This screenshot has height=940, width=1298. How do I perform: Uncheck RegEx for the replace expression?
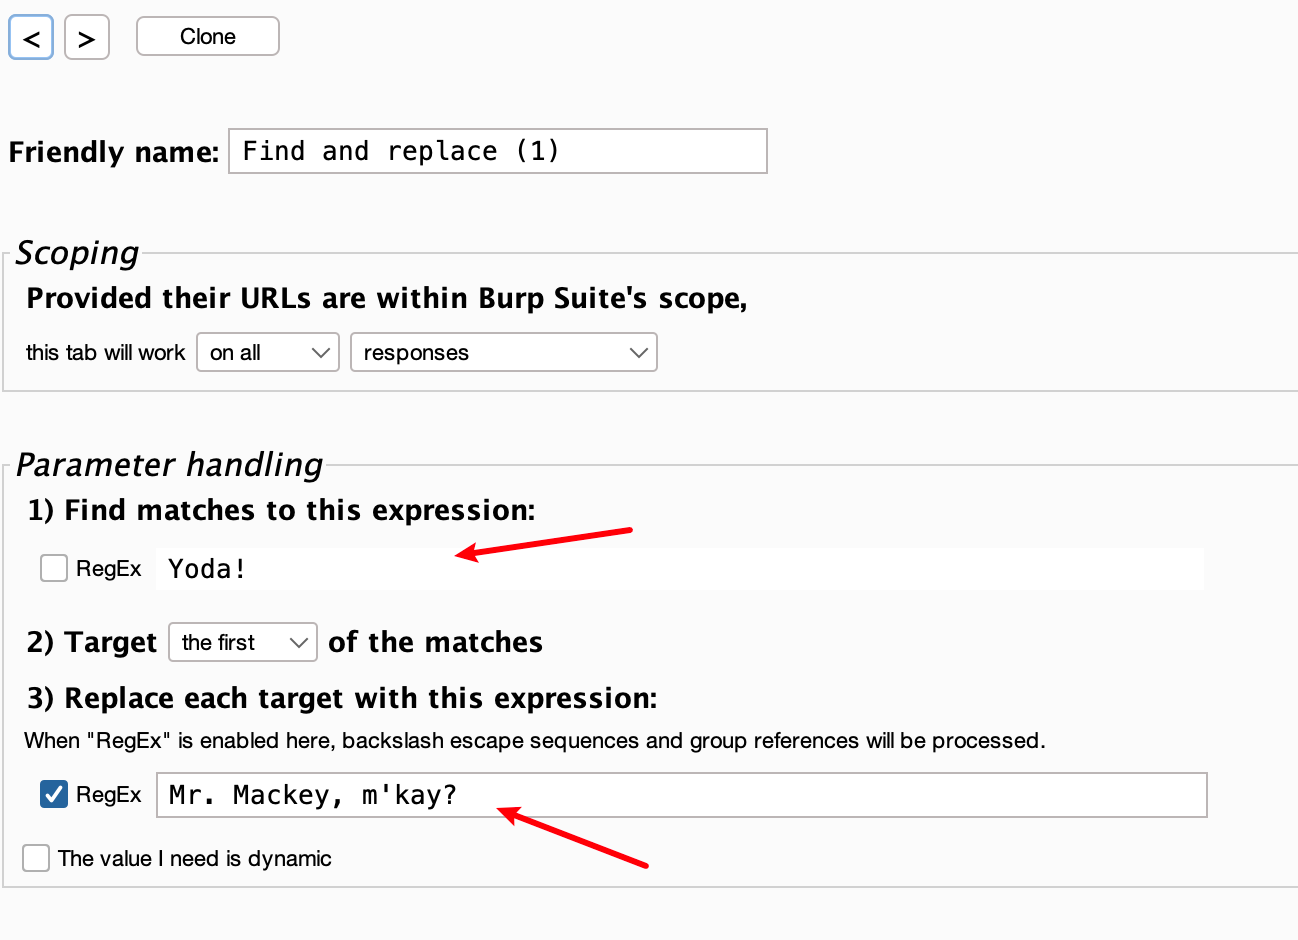pos(54,794)
